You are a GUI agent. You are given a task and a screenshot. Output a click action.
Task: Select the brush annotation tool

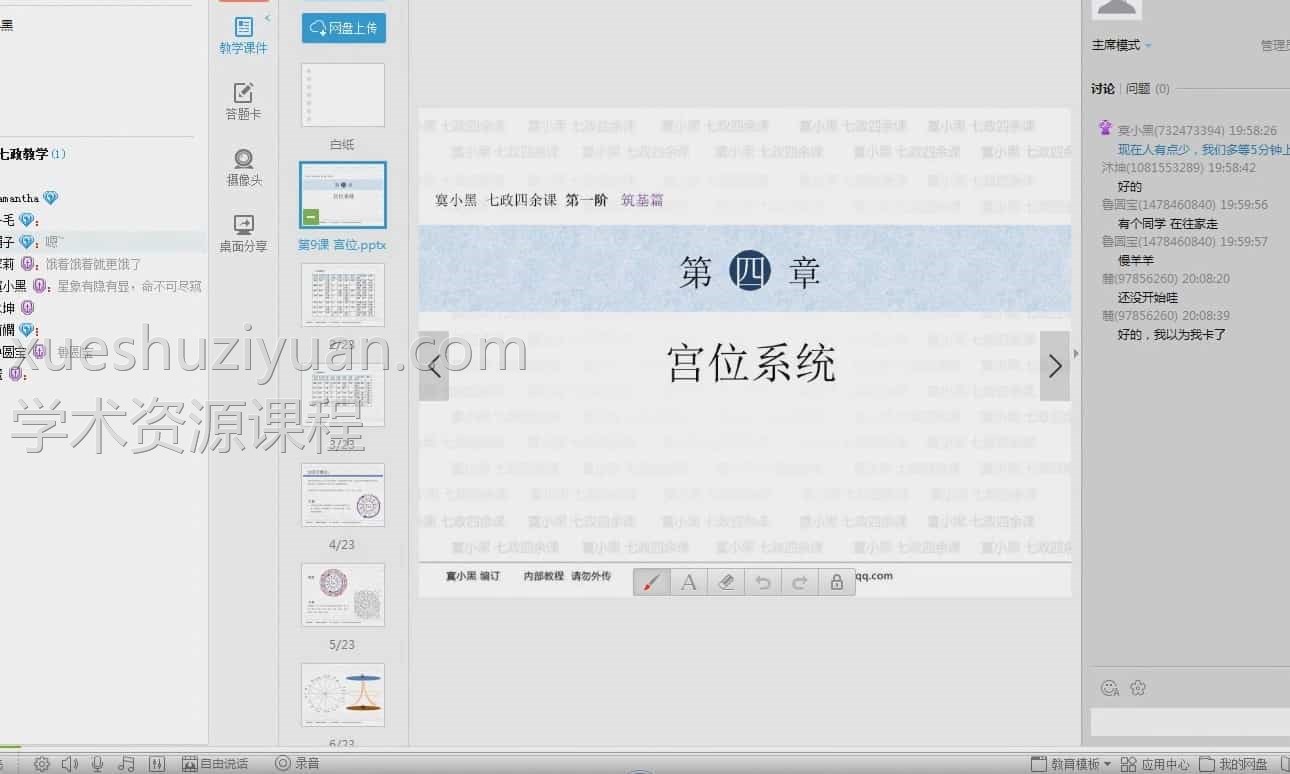coord(651,581)
